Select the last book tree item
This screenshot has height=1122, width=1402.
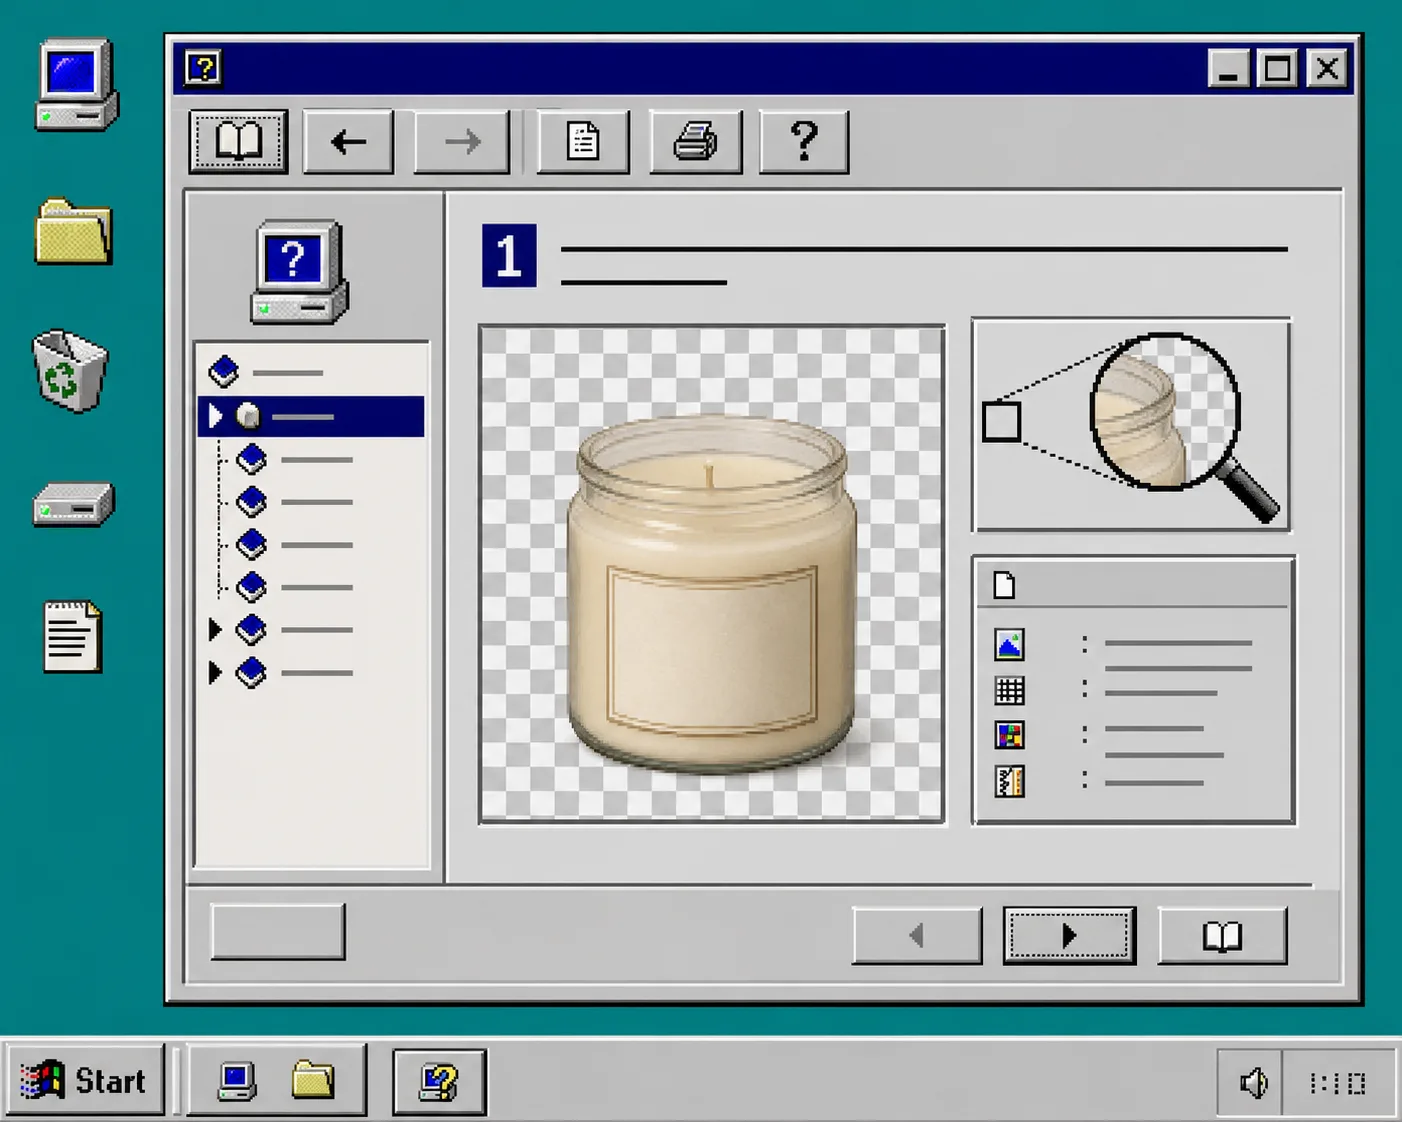[x=251, y=672]
